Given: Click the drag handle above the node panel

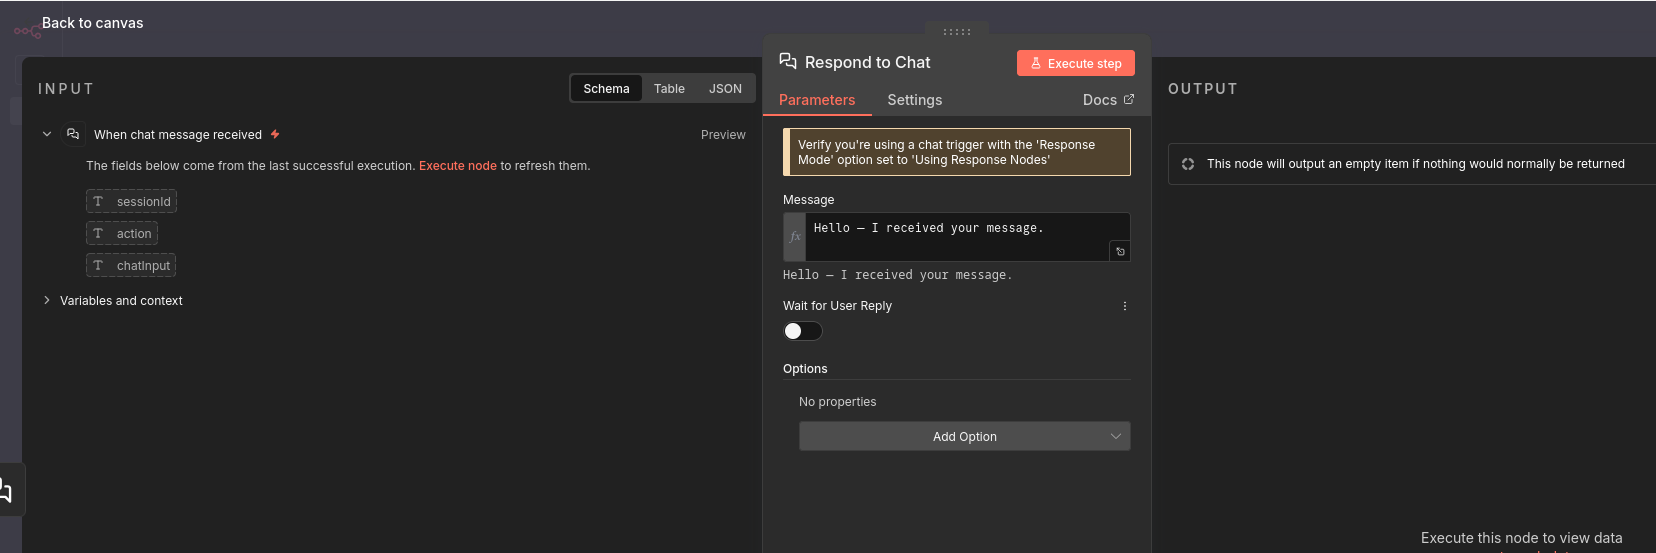Looking at the screenshot, I should click(957, 32).
